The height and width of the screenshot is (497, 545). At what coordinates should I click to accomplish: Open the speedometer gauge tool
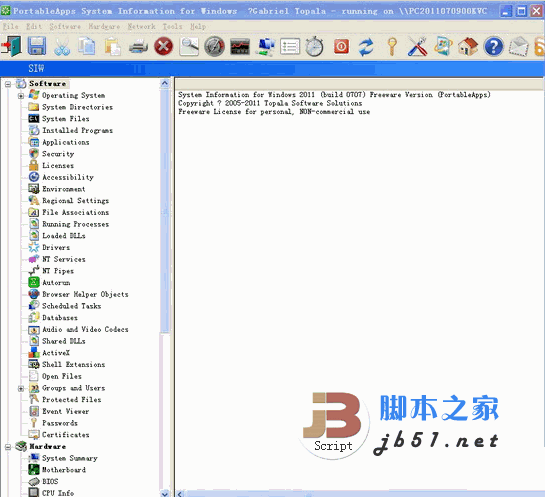pos(214,46)
